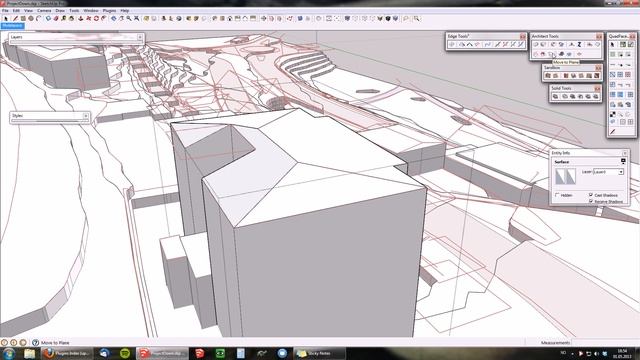Viewport: 640px width, 360px height.
Task: Open the Tools menu
Action: coord(74,10)
